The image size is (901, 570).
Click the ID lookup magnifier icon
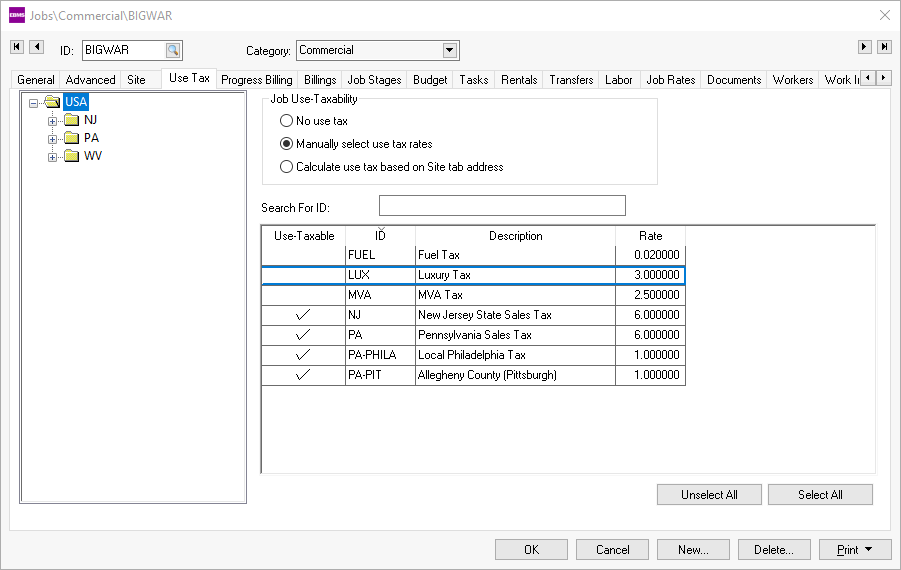click(x=173, y=50)
